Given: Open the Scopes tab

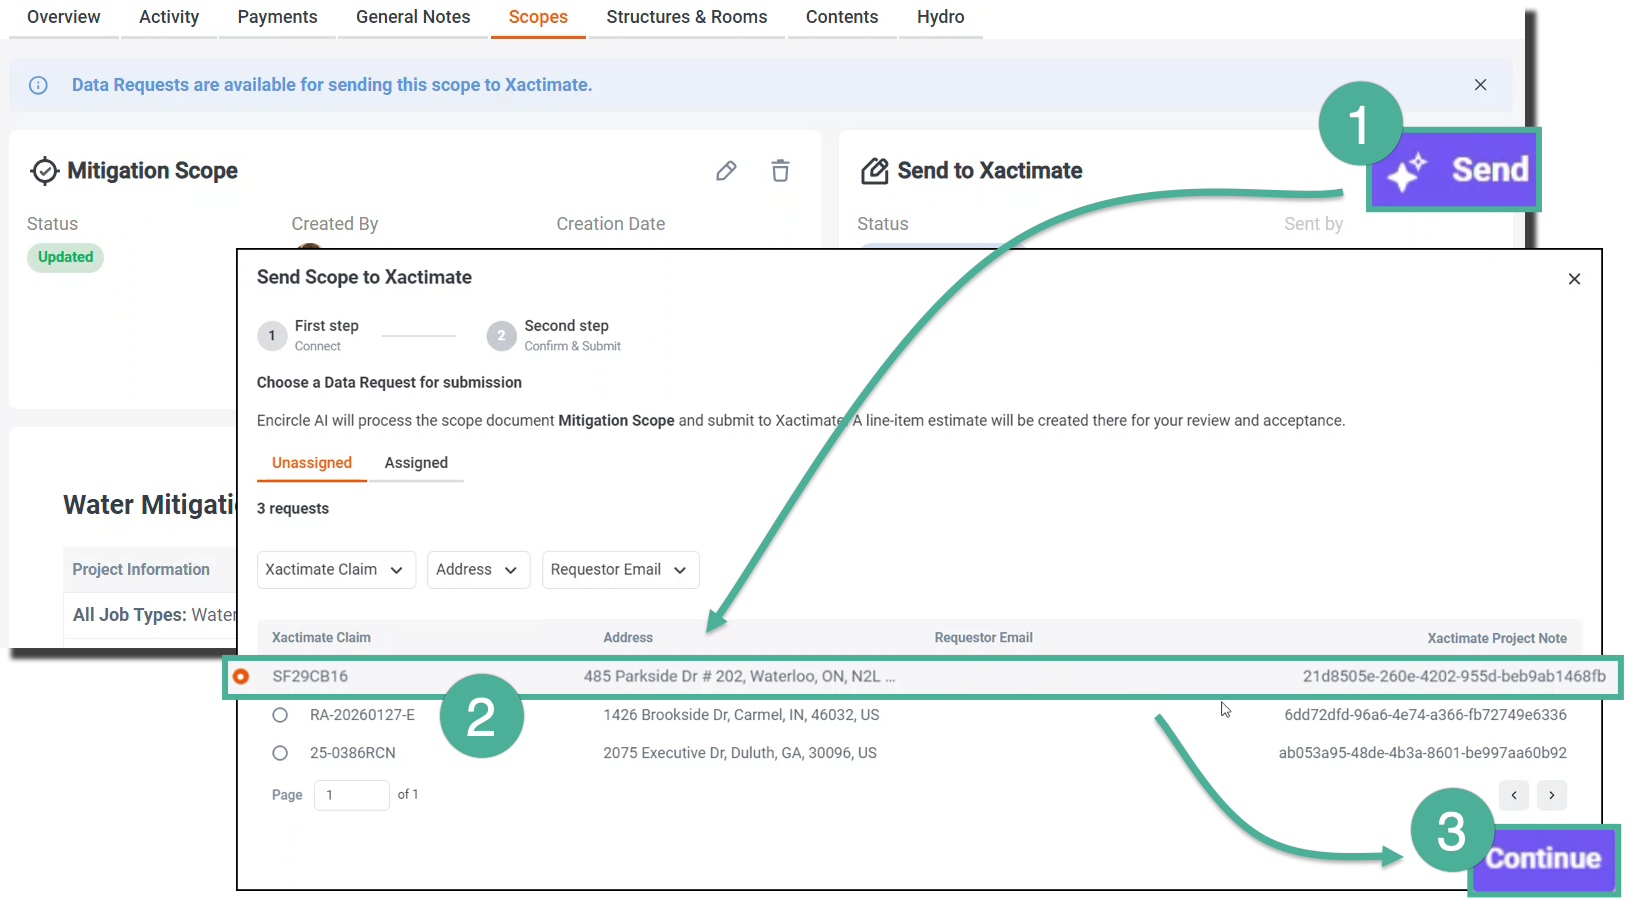Looking at the screenshot, I should pyautogui.click(x=538, y=17).
